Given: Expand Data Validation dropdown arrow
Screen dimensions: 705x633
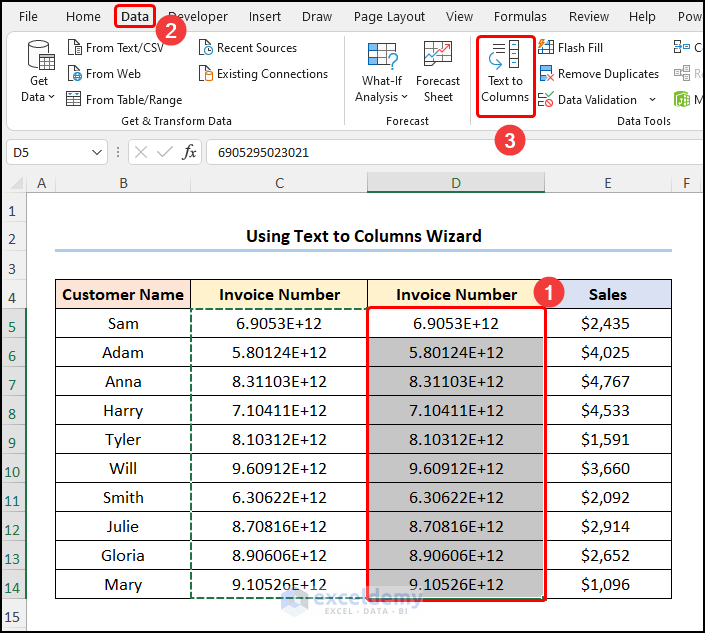Looking at the screenshot, I should click(x=653, y=100).
